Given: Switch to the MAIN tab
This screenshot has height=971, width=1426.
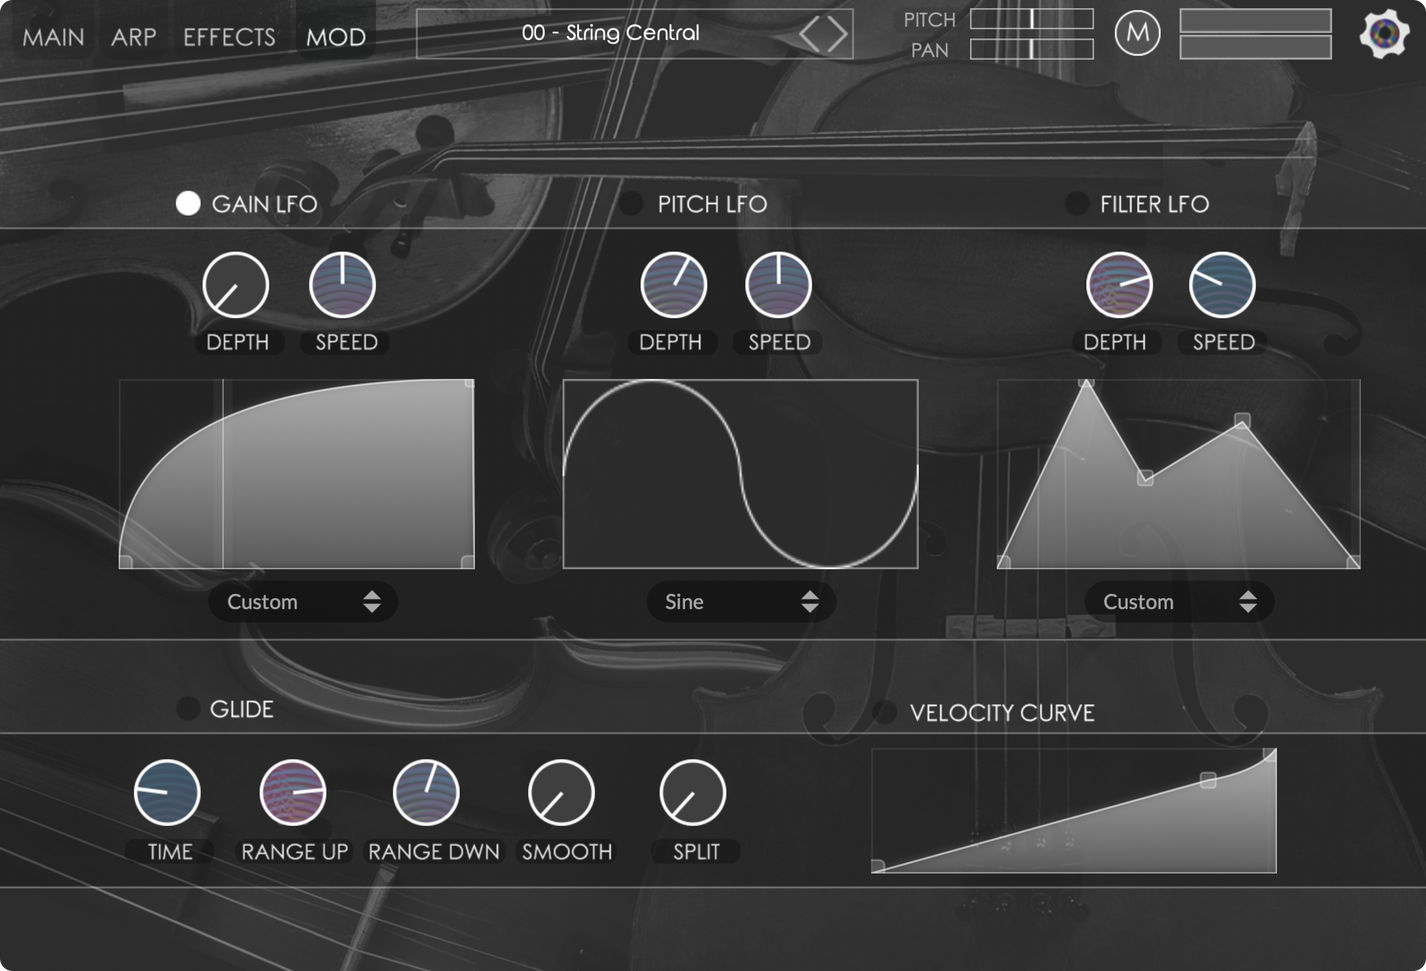Looking at the screenshot, I should tap(52, 37).
